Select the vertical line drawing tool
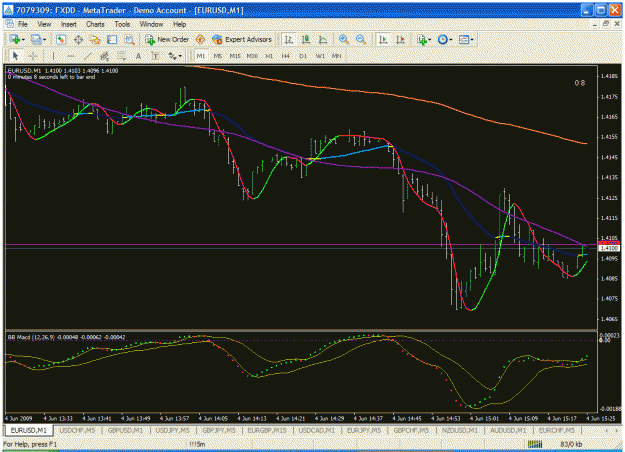Screen dimensions: 625x452 tap(53, 56)
